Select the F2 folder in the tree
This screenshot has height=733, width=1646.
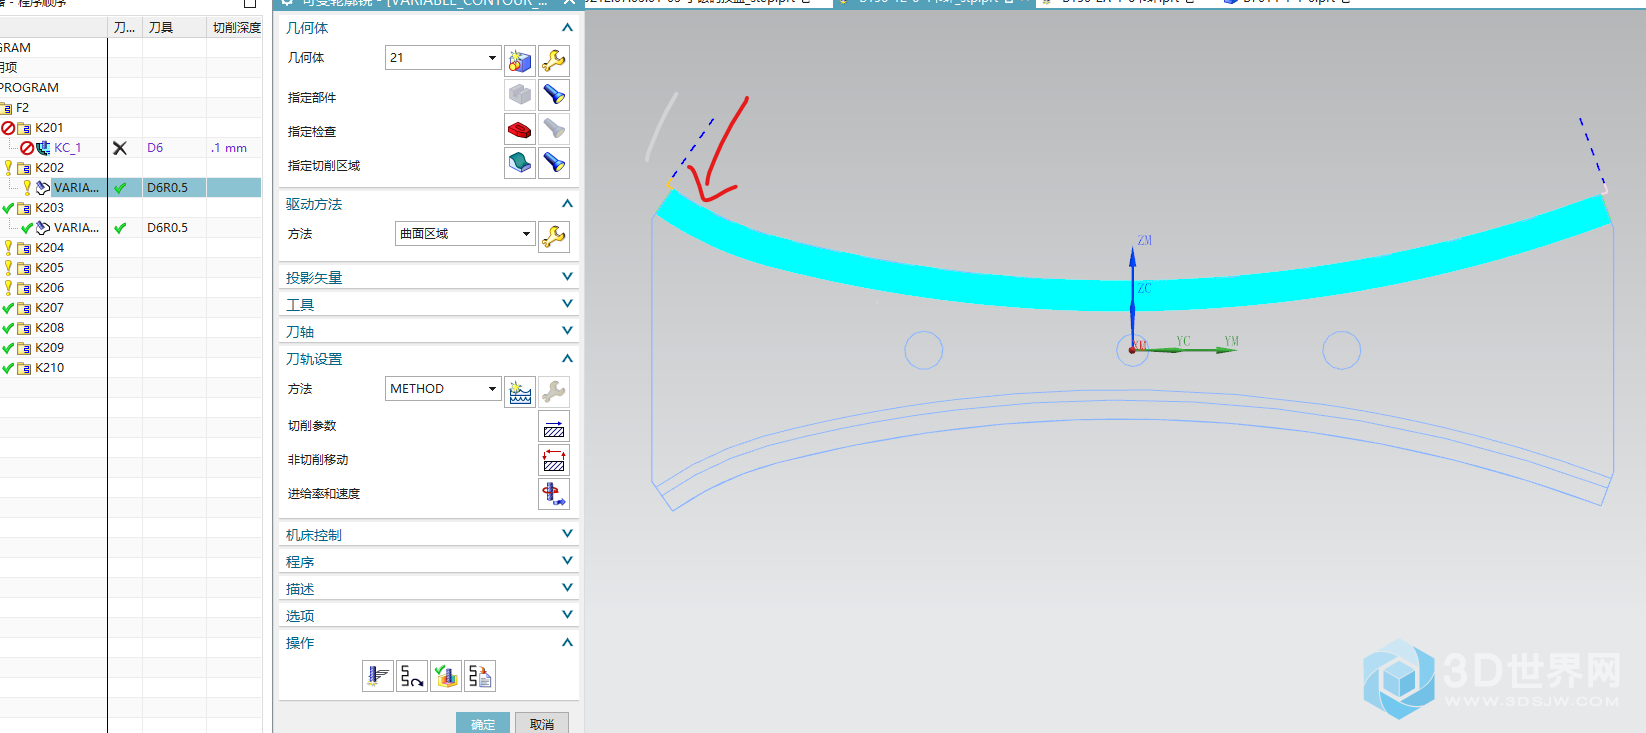point(22,108)
